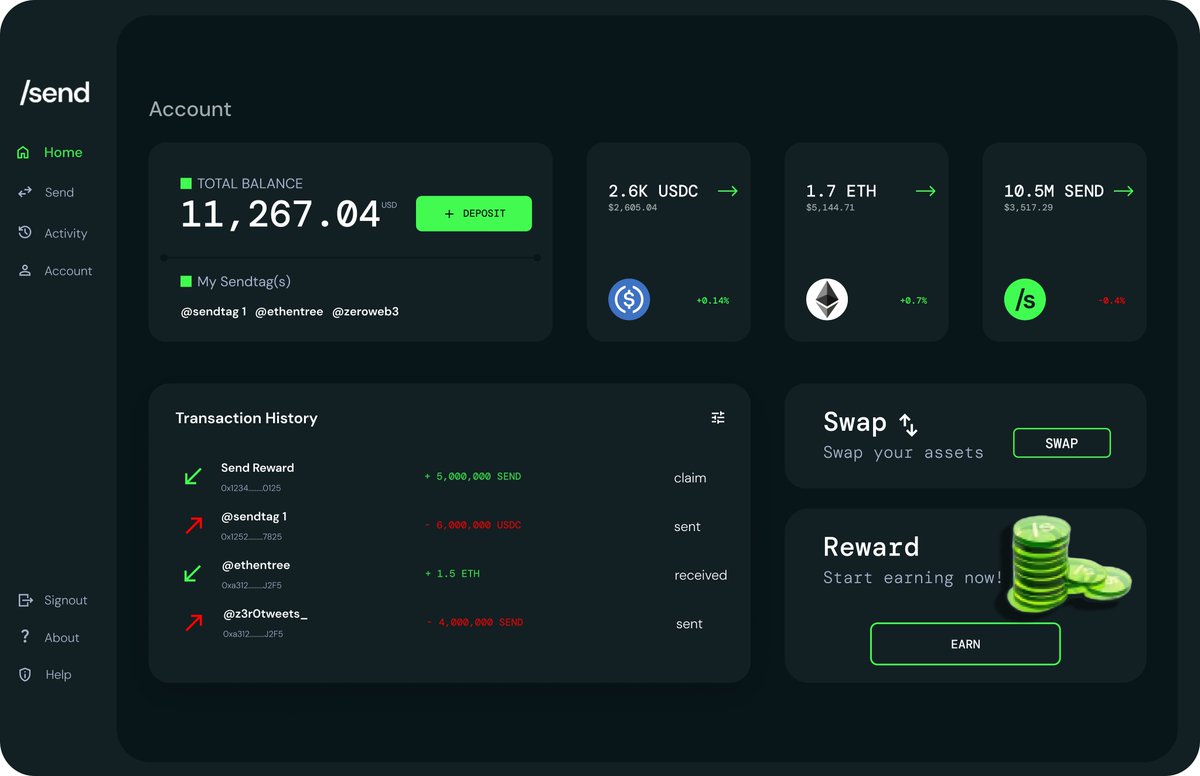Click @sendtag 1 transaction name in history

(x=254, y=517)
